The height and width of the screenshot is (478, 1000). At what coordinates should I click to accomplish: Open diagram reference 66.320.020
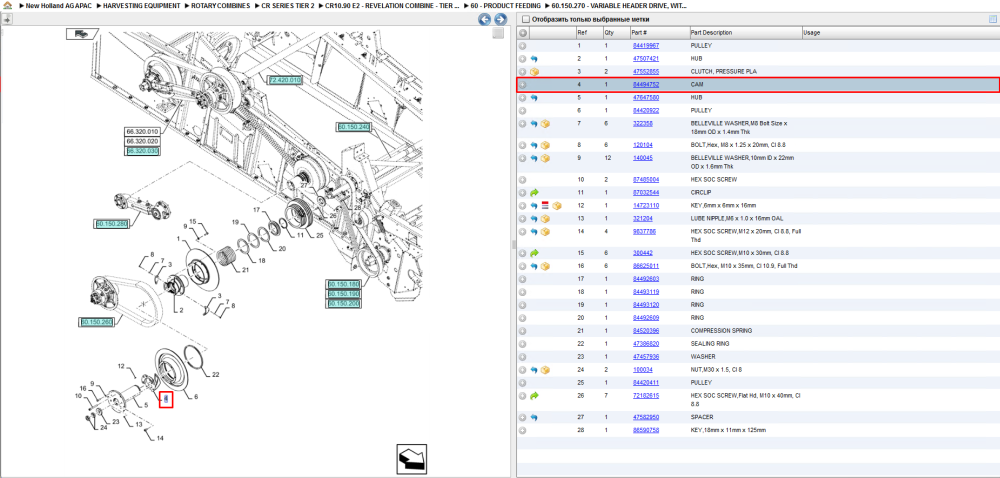click(x=142, y=141)
